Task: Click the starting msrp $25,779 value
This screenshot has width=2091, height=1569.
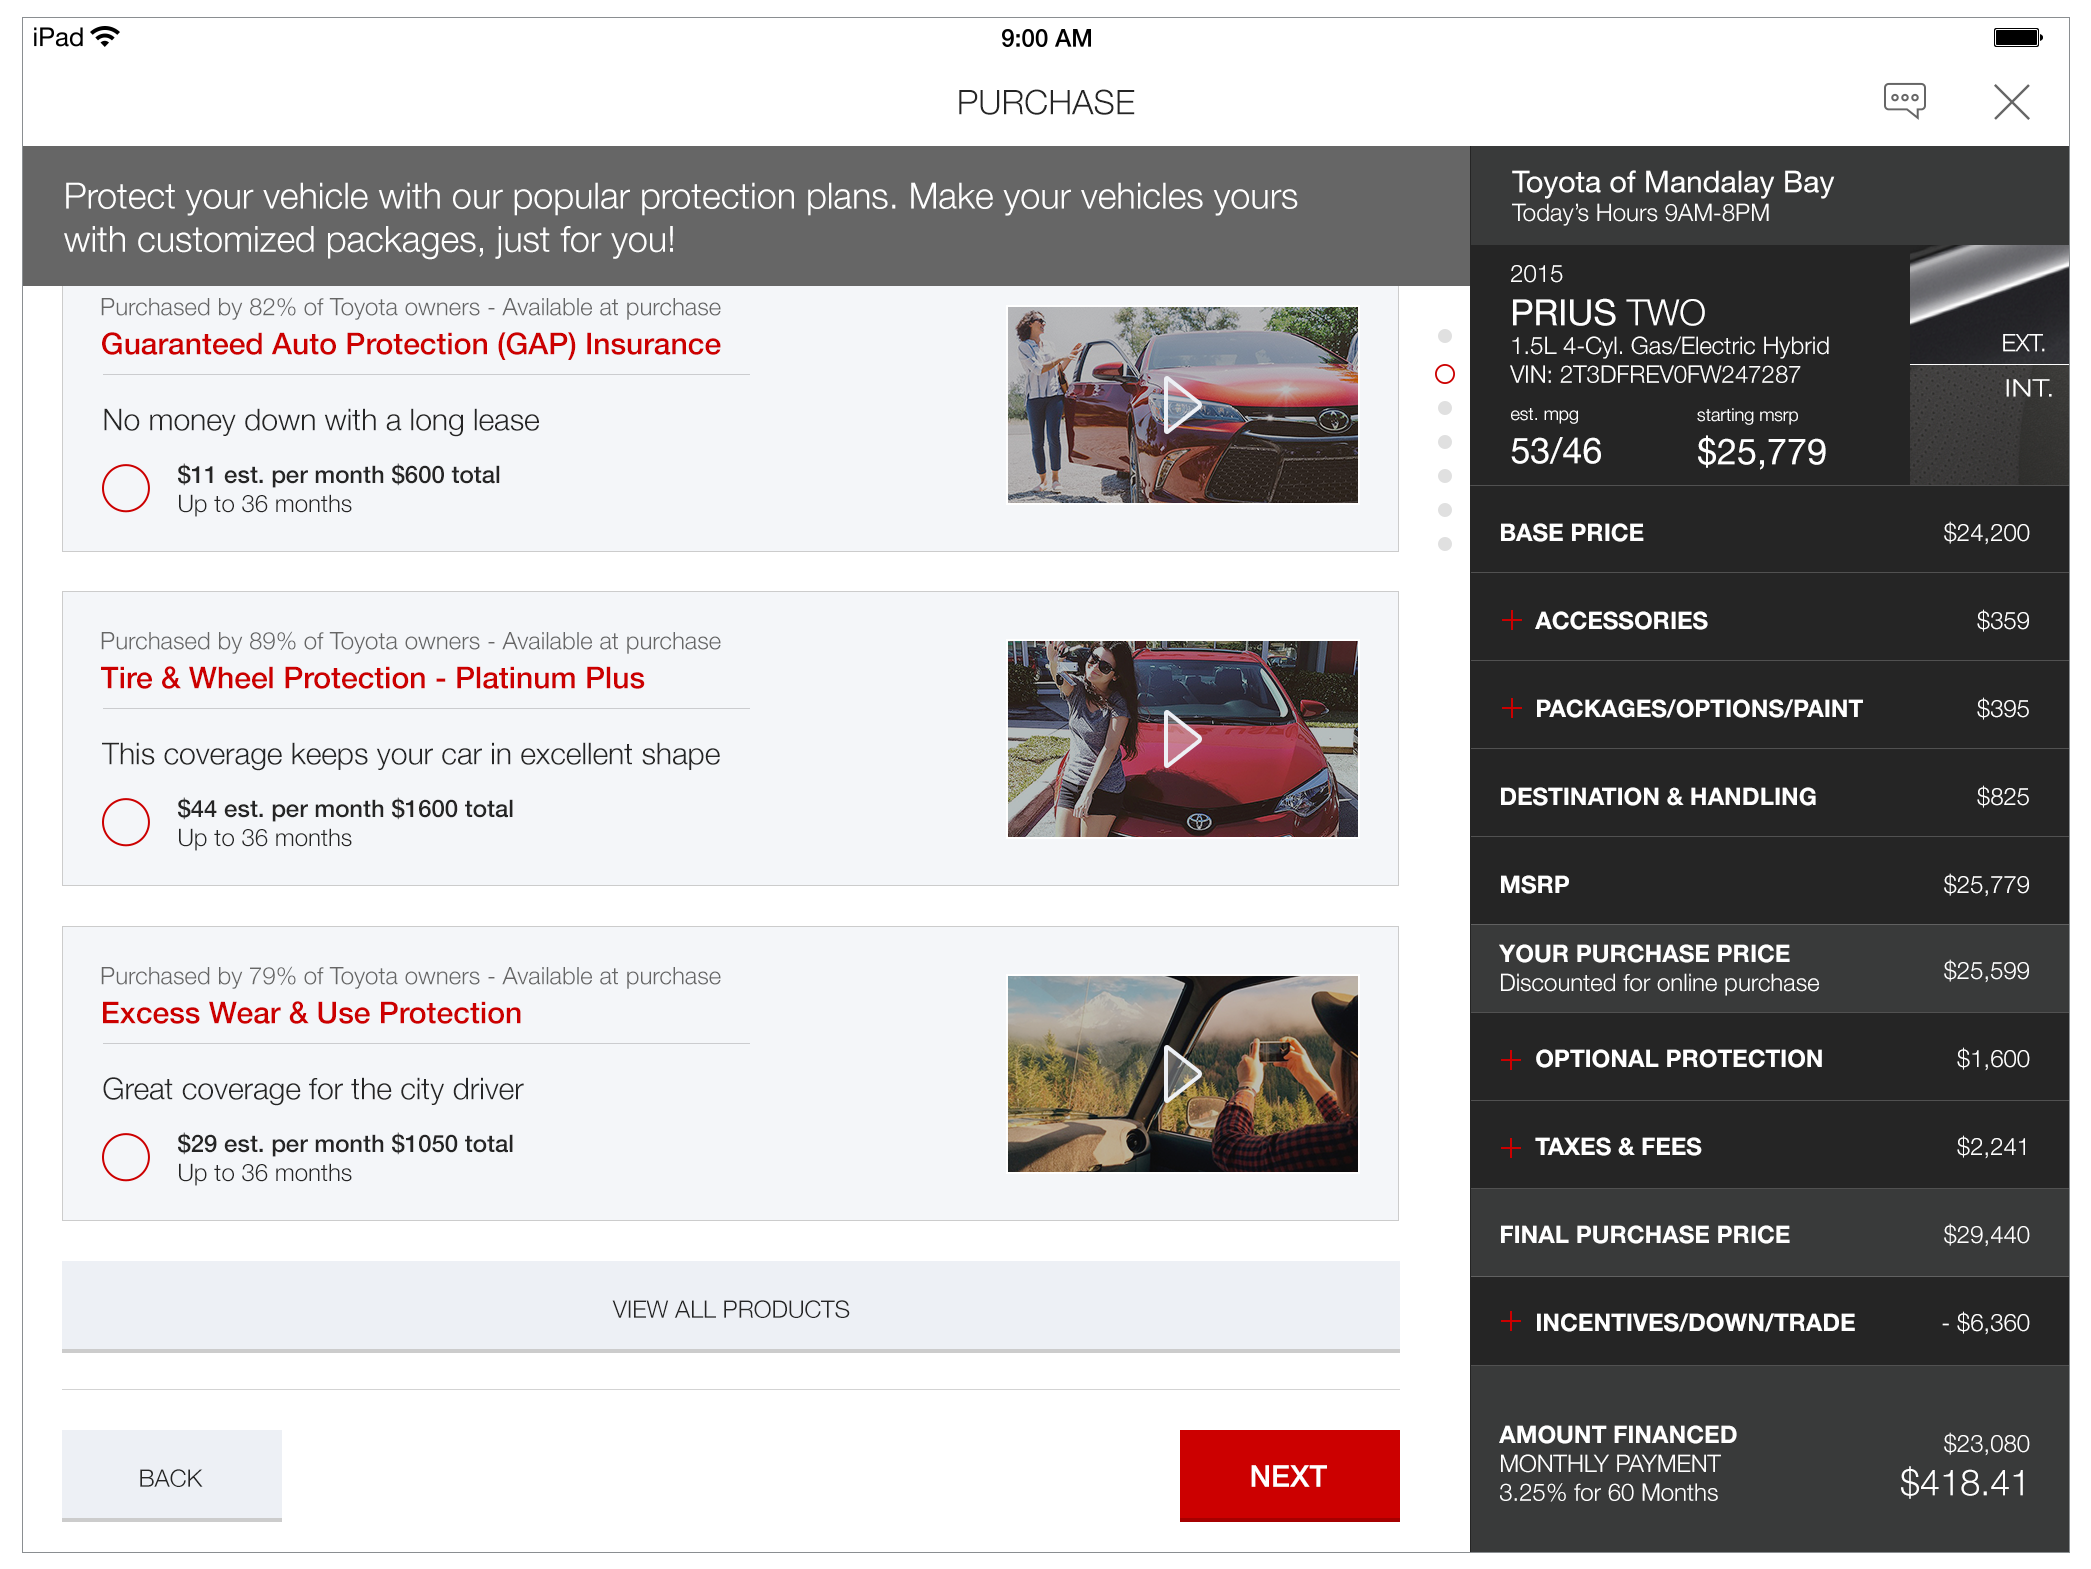Action: click(1761, 452)
